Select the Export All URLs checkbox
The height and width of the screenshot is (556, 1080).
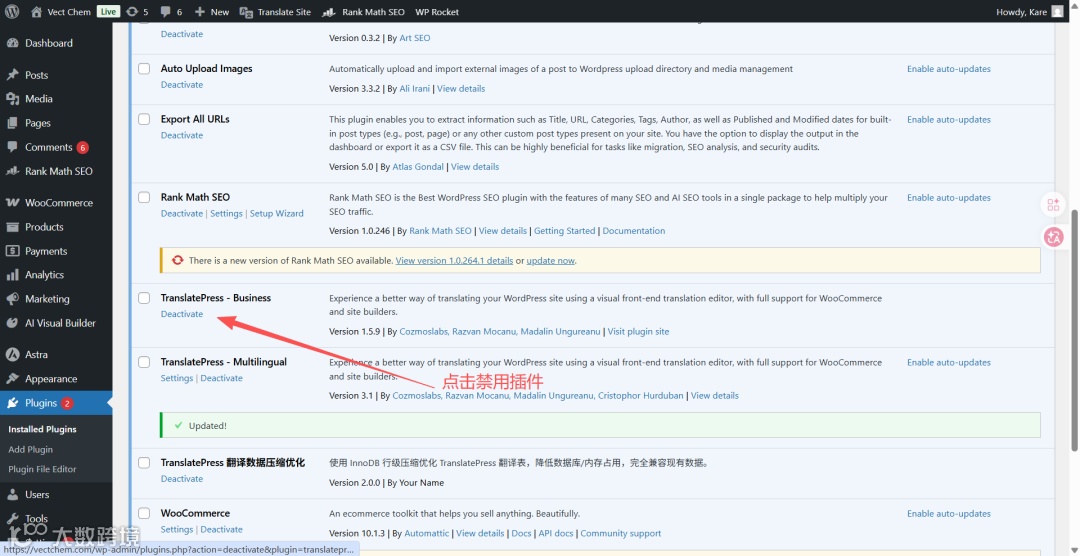pos(144,119)
